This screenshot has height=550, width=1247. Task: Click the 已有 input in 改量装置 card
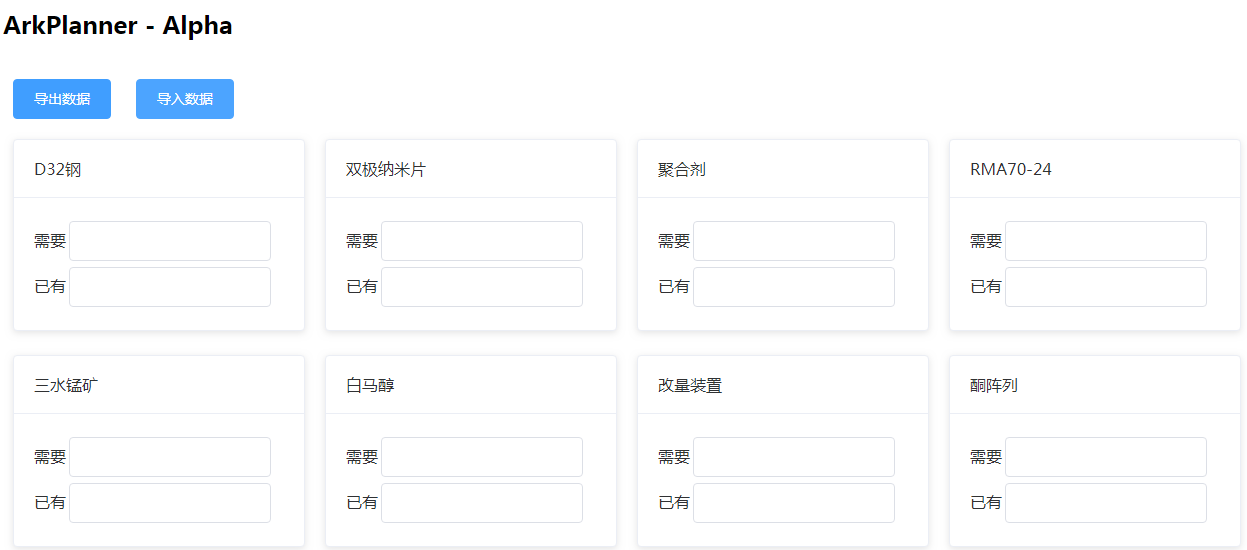(794, 503)
